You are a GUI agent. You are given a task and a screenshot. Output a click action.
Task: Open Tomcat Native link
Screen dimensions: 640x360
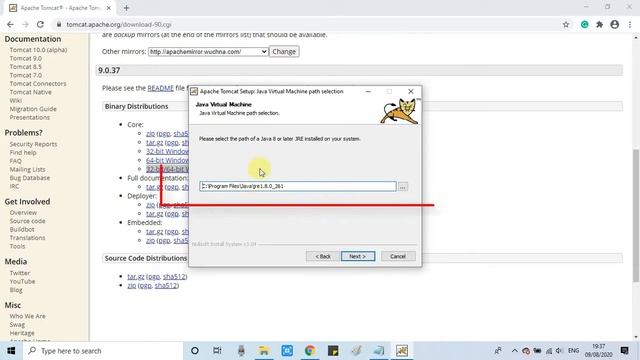pyautogui.click(x=31, y=92)
